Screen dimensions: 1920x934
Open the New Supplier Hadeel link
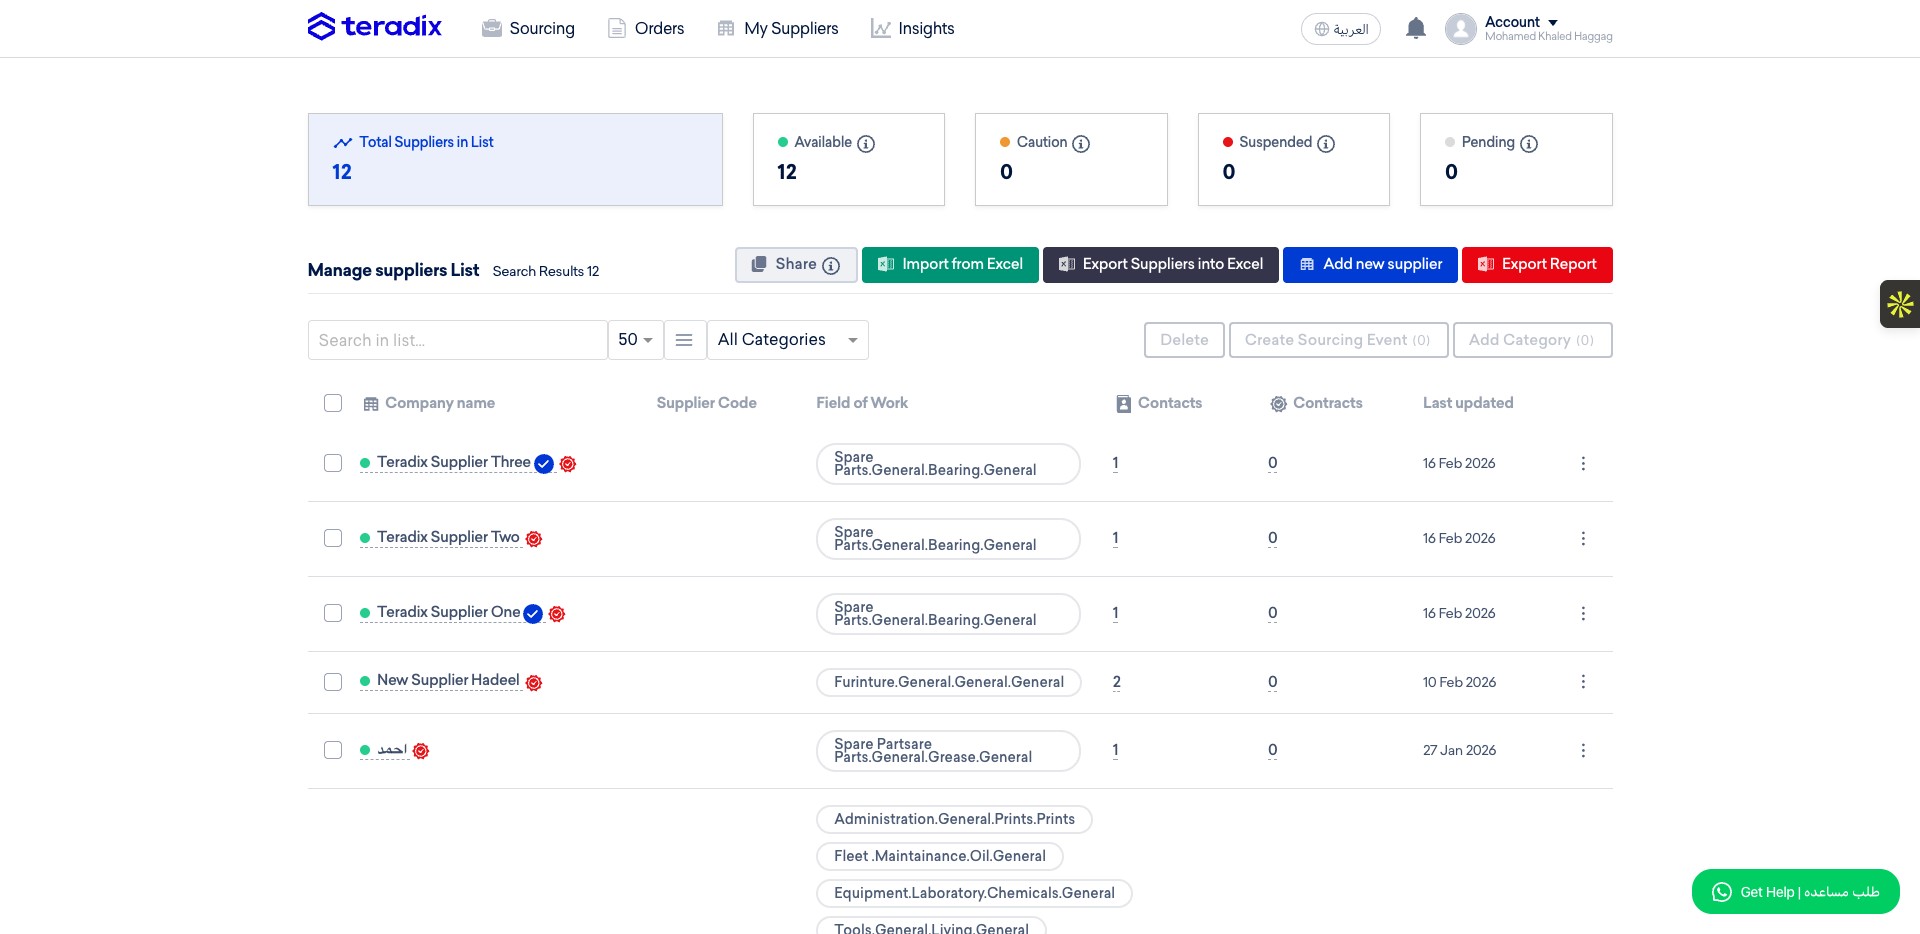tap(448, 680)
